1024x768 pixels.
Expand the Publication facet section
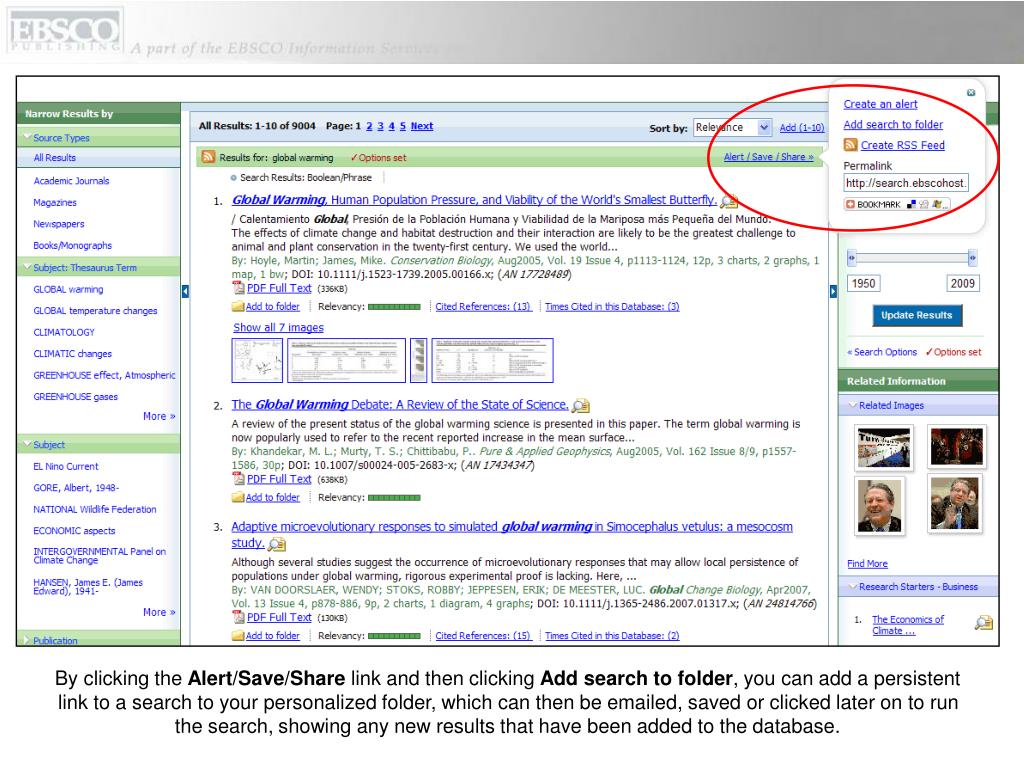tap(27, 640)
